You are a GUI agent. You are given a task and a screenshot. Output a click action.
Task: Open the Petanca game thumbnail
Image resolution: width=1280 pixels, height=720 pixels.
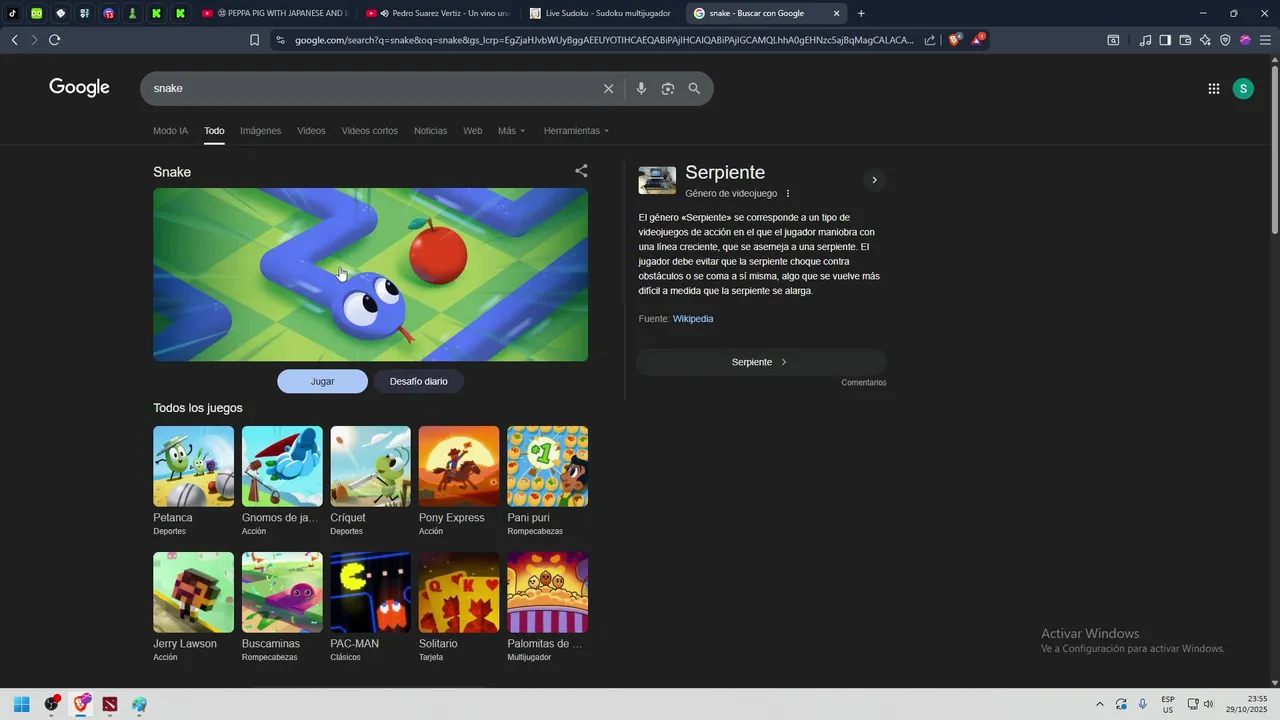(x=193, y=467)
